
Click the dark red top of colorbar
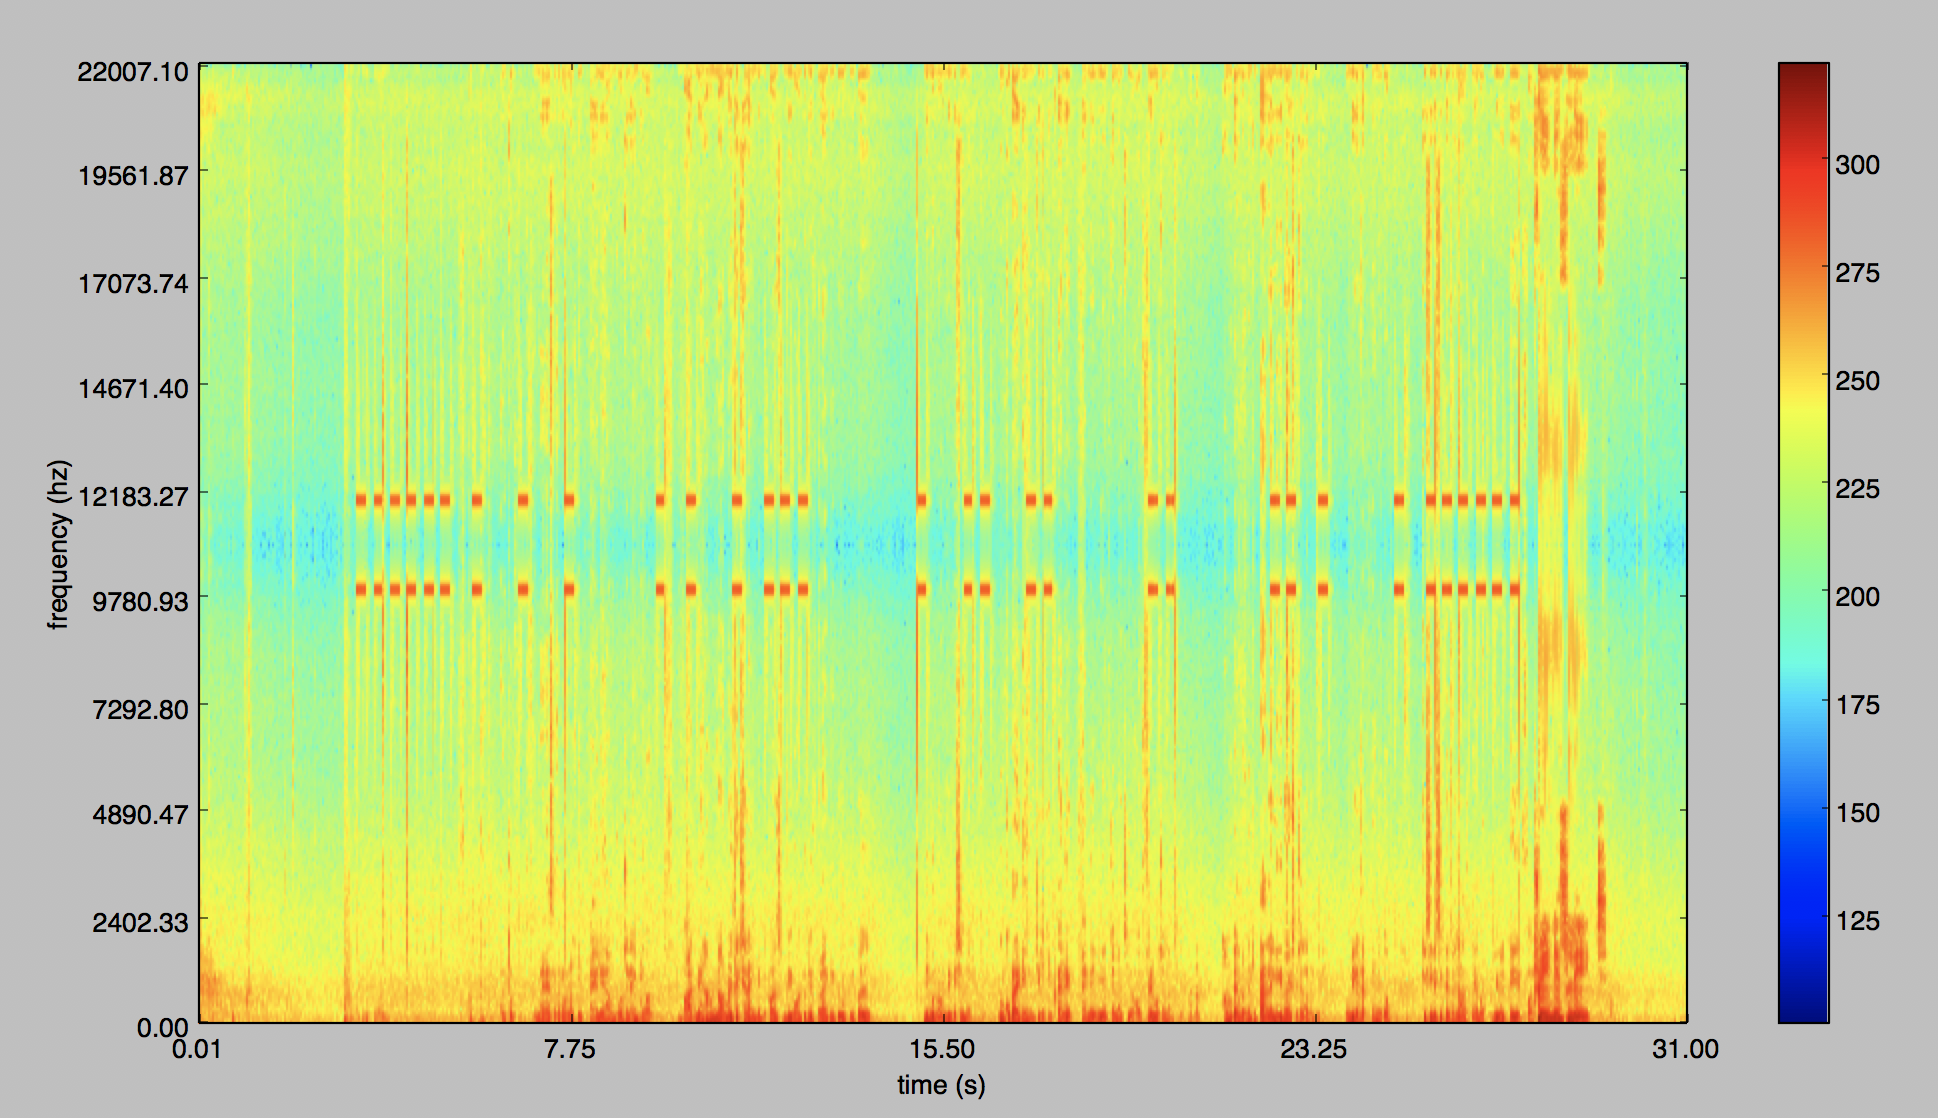1803,72
